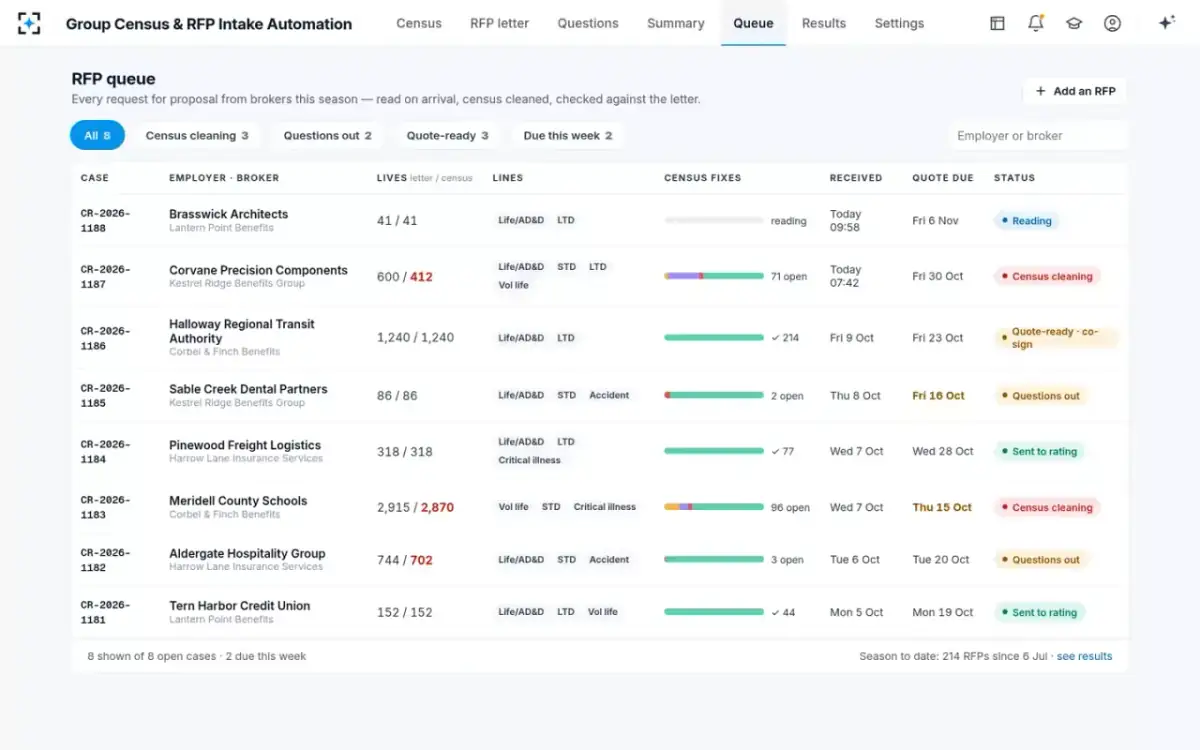The image size is (1200, 750).
Task: Click case number CR-2026-1188
Action: click(105, 220)
